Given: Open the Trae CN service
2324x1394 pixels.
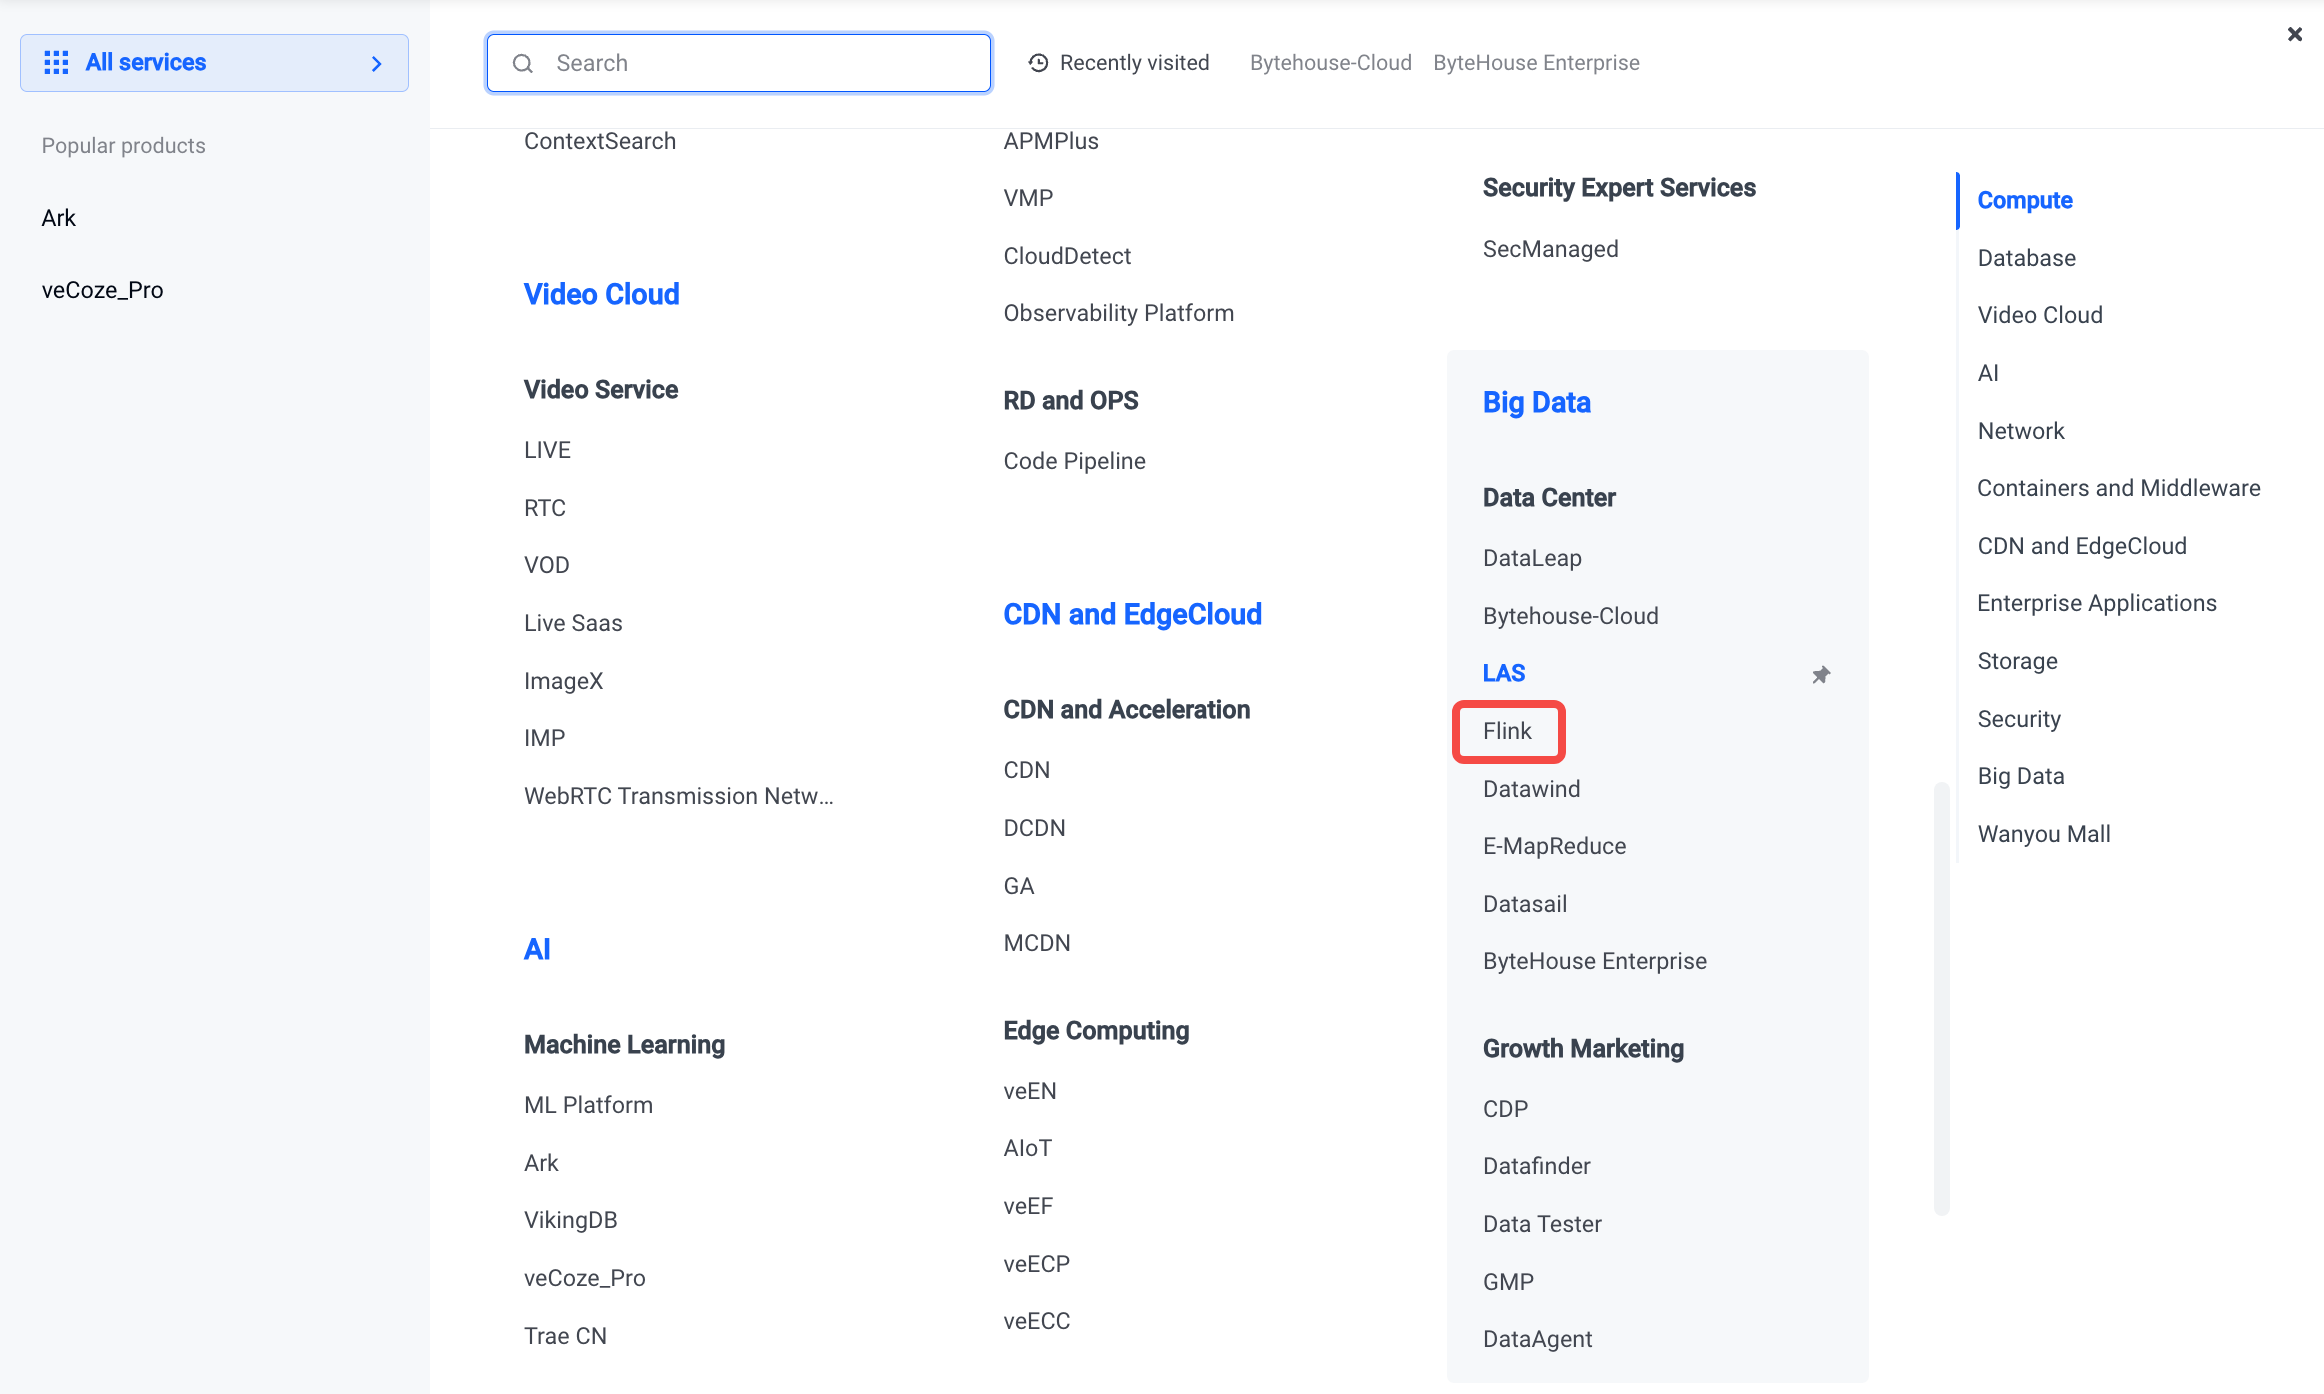Looking at the screenshot, I should (x=565, y=1336).
